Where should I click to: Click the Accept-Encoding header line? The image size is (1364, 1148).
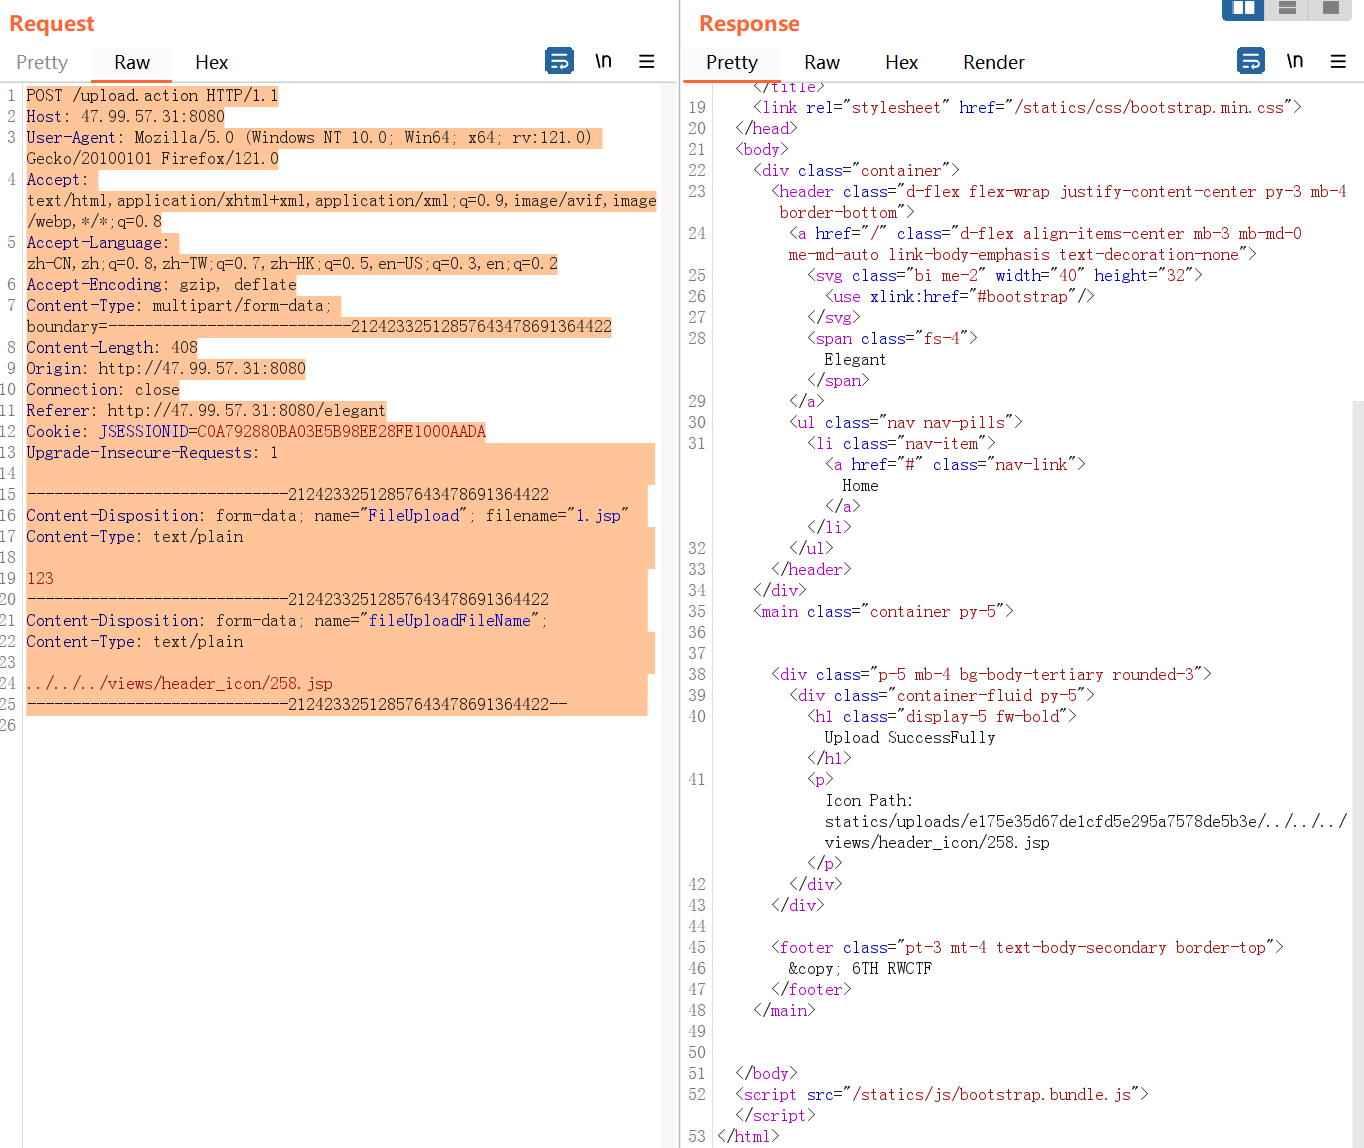click(161, 285)
